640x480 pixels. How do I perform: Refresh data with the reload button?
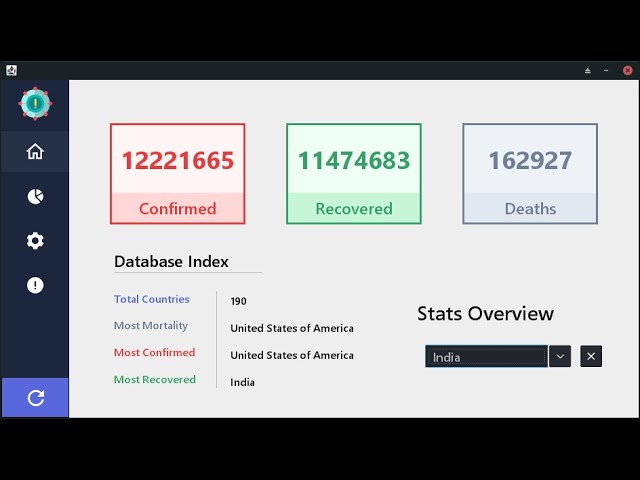(x=35, y=398)
